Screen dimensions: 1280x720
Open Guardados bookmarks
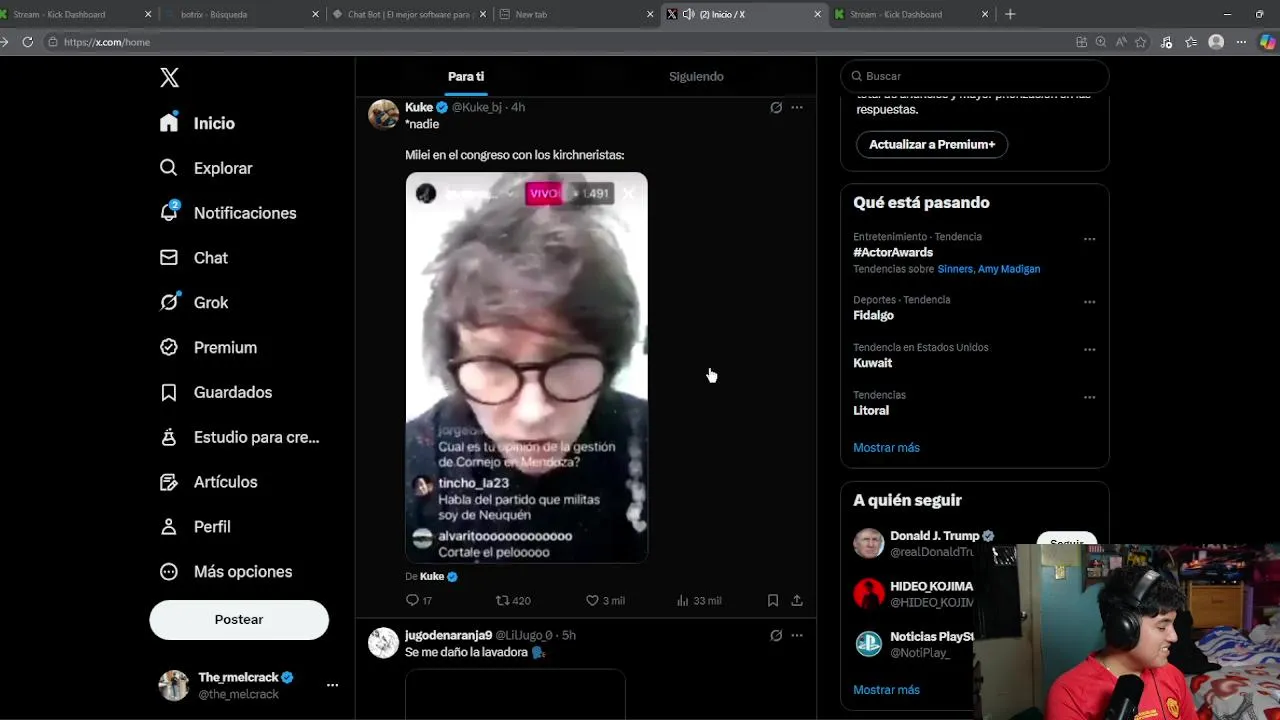(215, 392)
